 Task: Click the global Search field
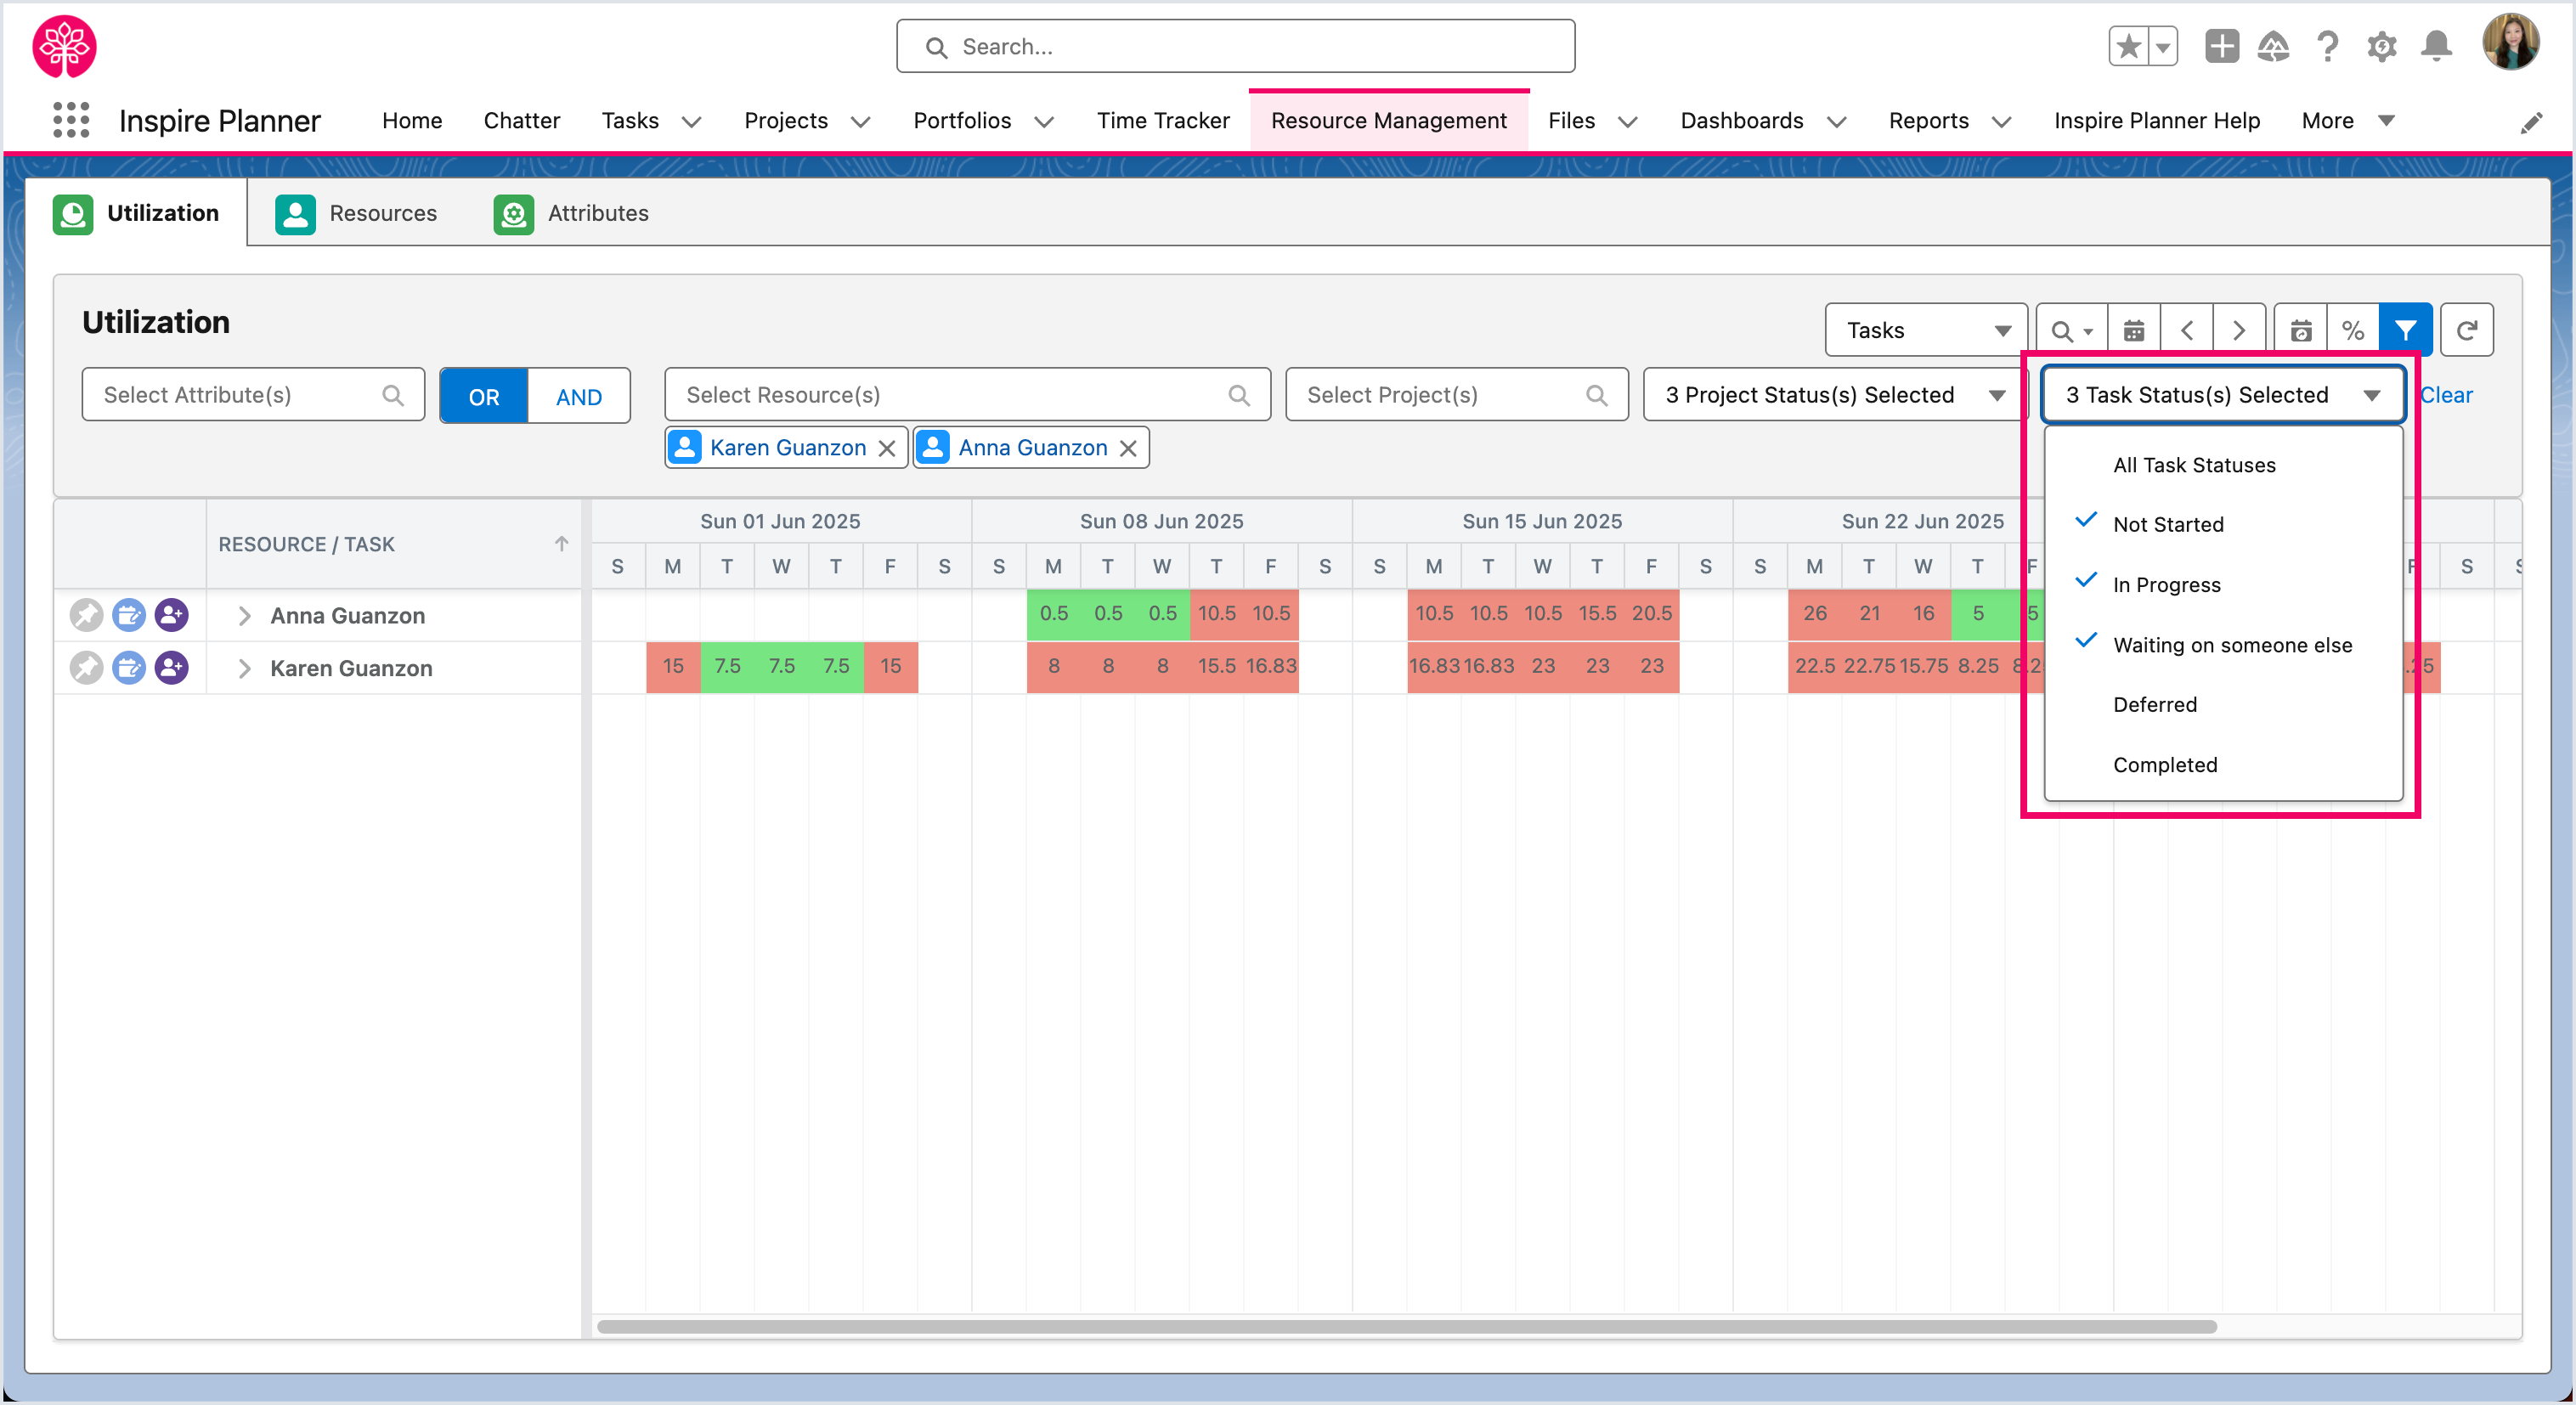tap(1235, 46)
